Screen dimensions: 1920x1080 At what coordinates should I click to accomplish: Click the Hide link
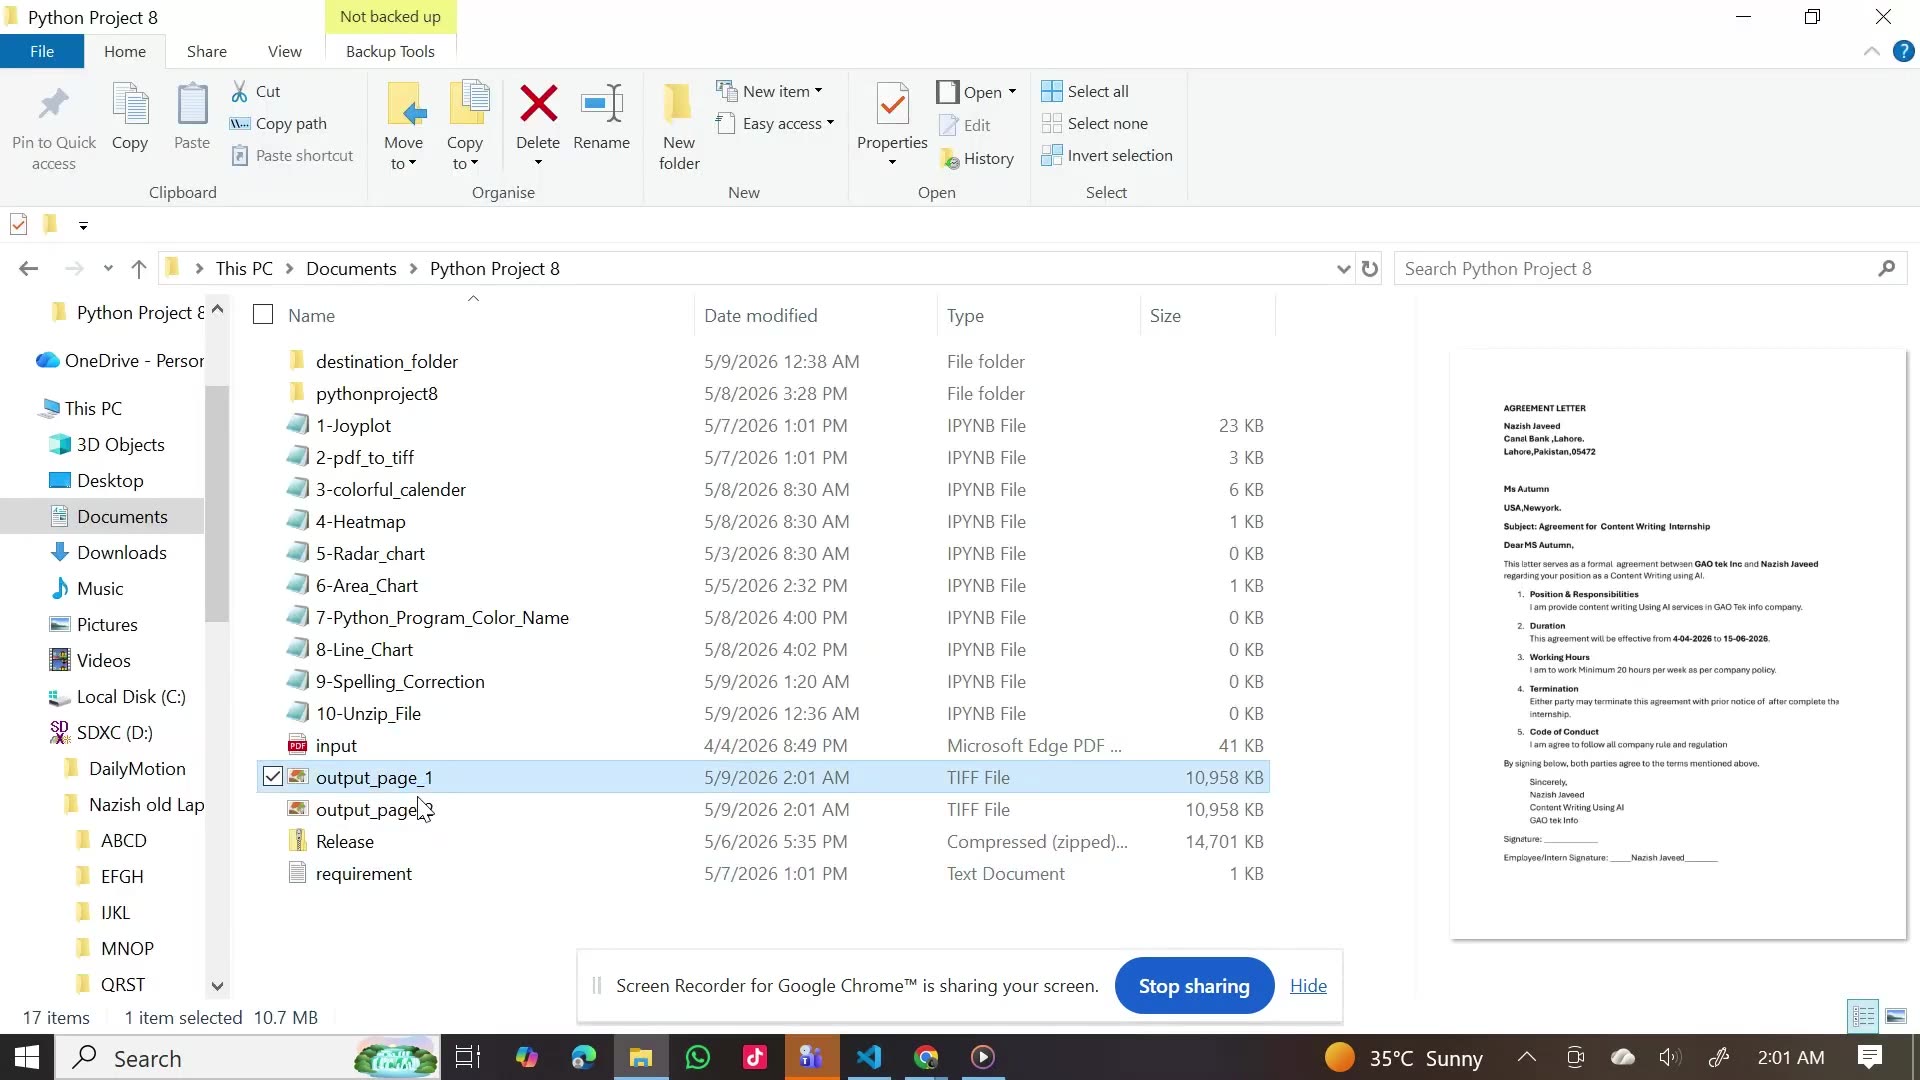pyautogui.click(x=1308, y=985)
